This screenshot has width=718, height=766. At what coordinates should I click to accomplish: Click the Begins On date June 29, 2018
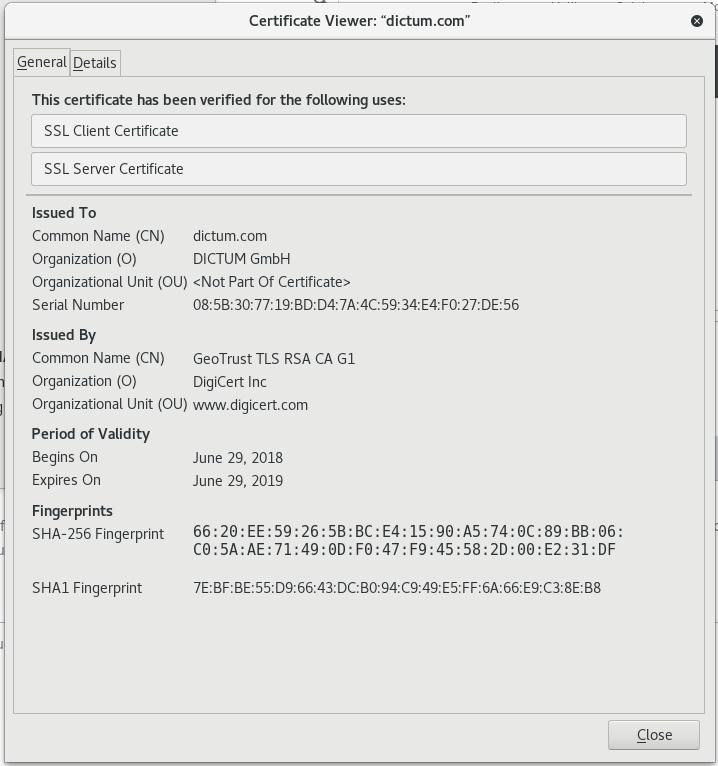[x=238, y=458]
